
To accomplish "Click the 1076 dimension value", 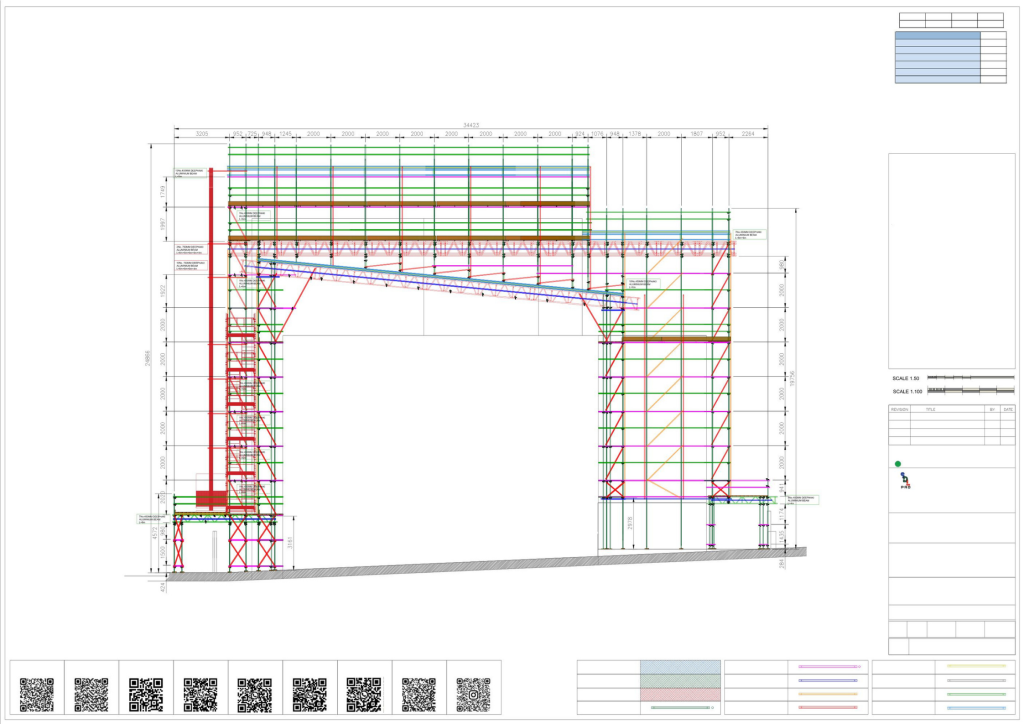I will [x=597, y=134].
